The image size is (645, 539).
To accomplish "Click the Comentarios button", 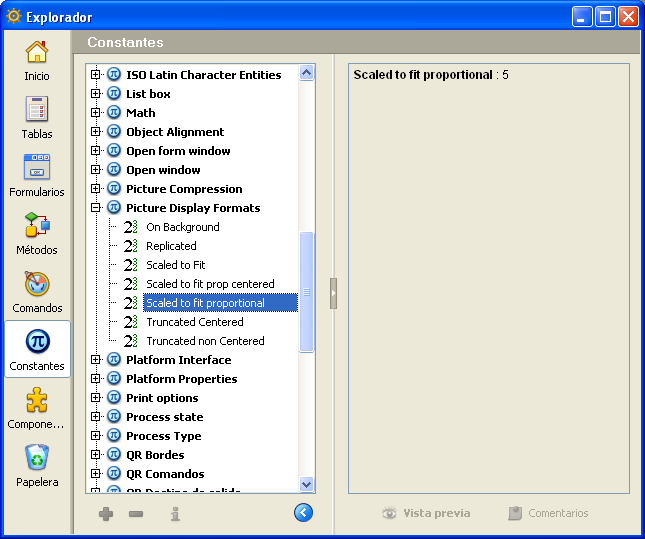I will point(548,513).
